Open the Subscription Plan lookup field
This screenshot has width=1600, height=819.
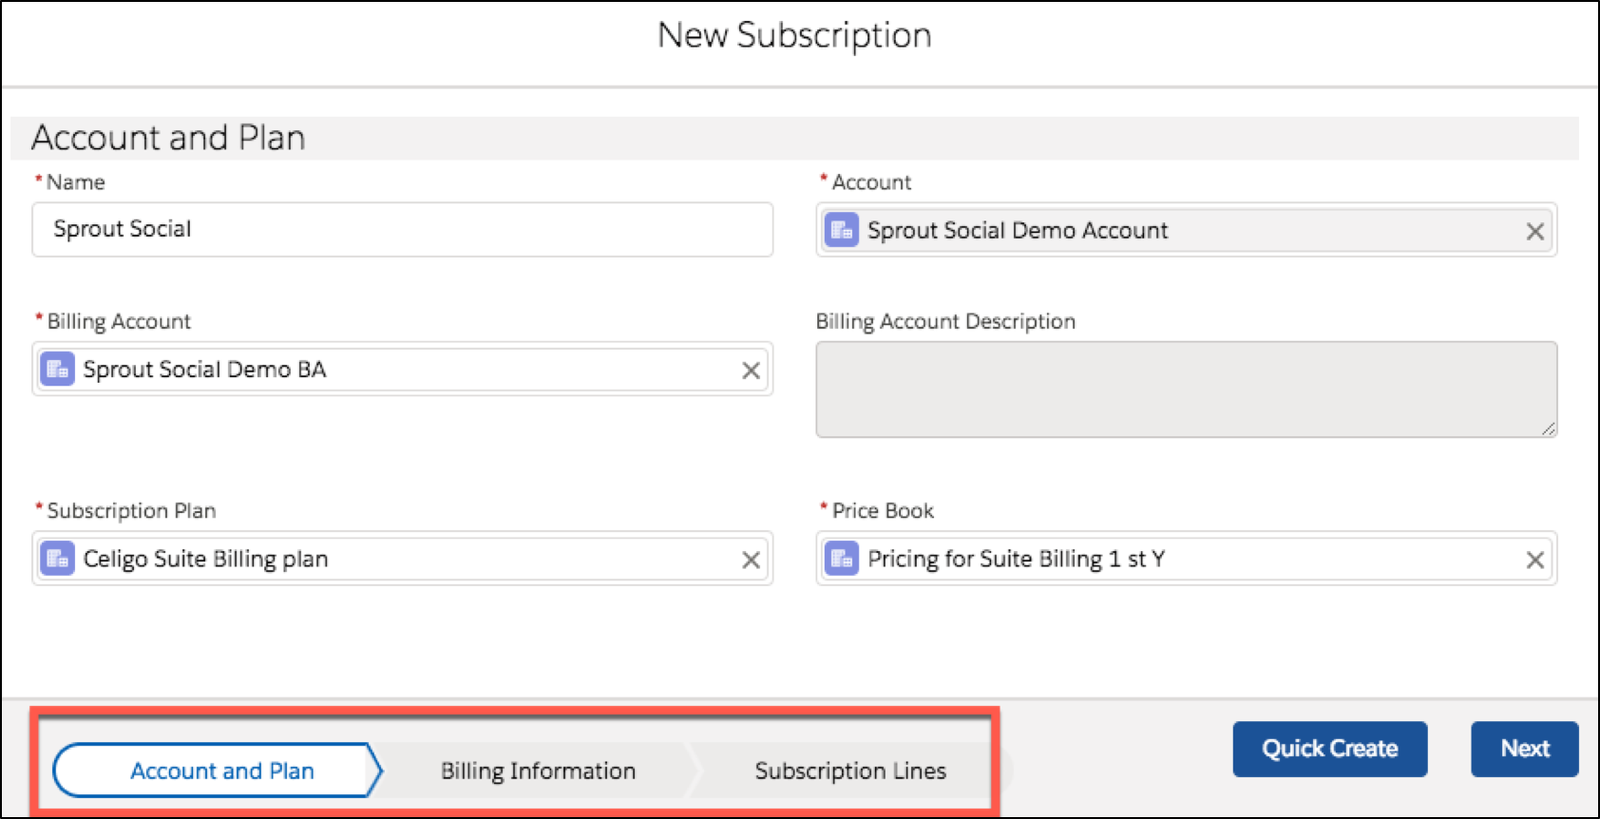coord(402,558)
